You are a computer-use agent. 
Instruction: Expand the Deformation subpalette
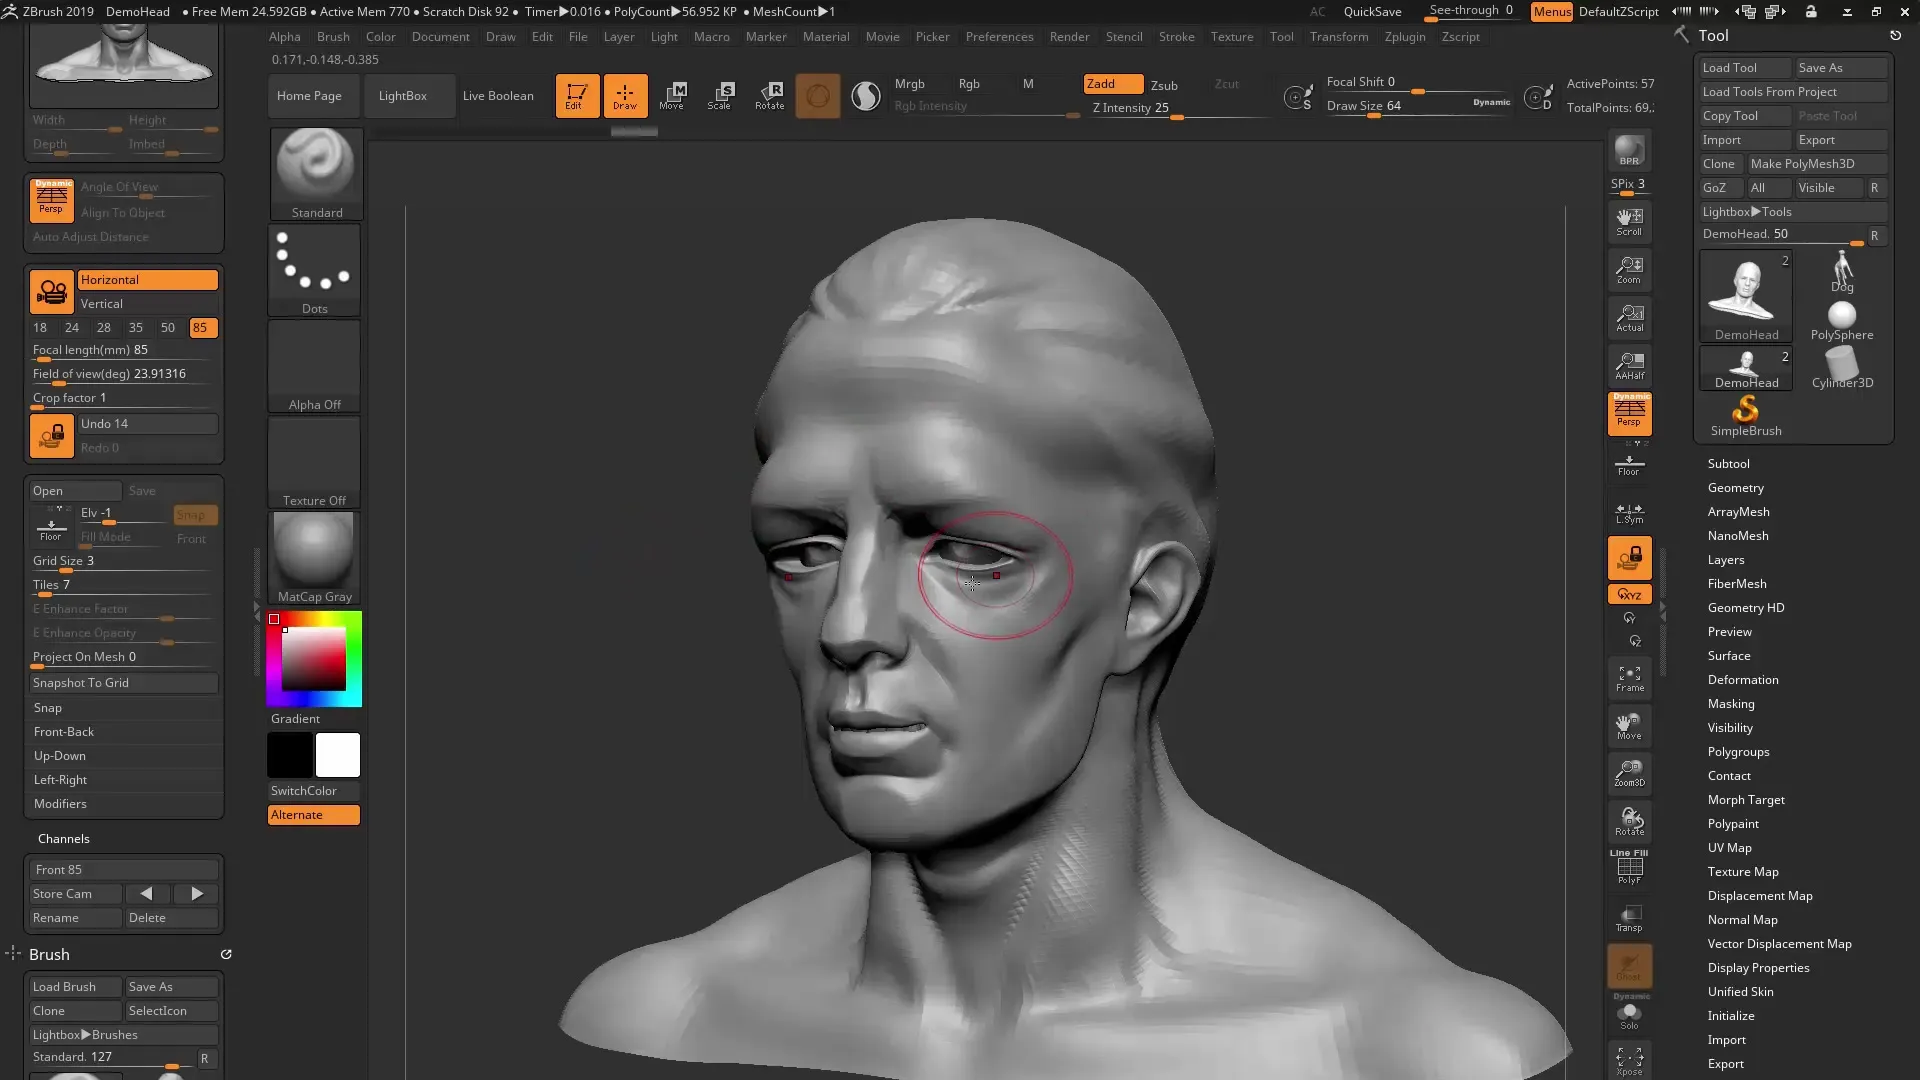(1742, 680)
